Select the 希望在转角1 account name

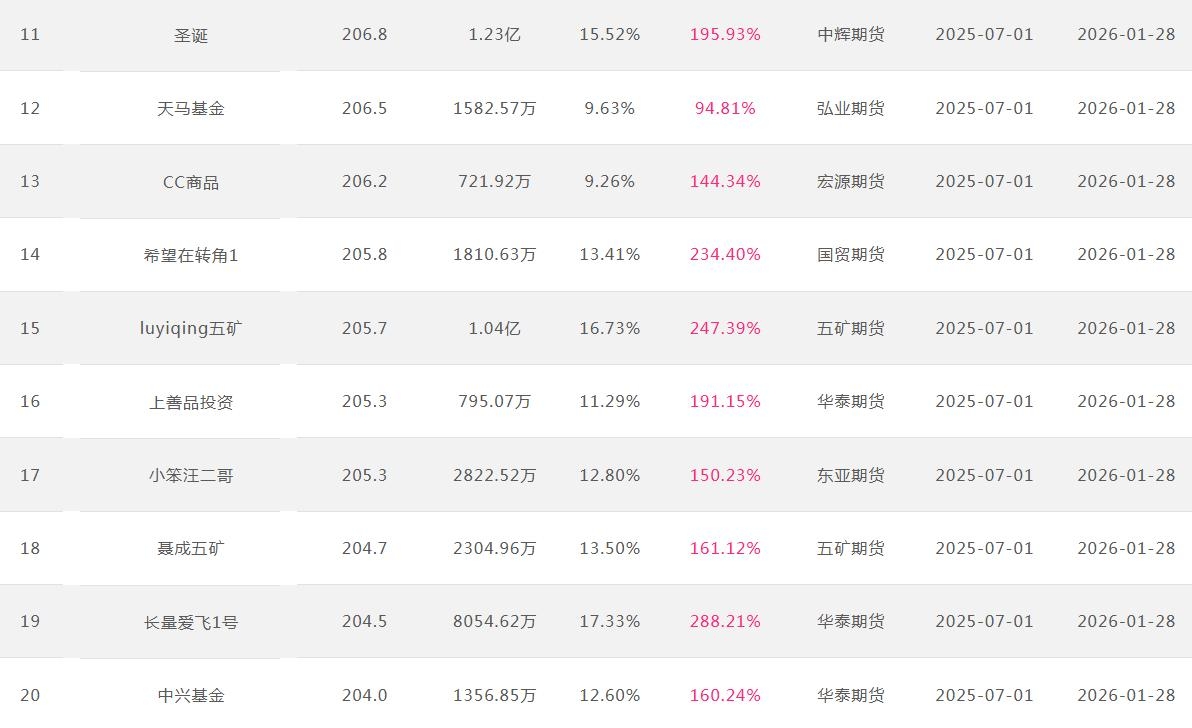click(x=191, y=255)
